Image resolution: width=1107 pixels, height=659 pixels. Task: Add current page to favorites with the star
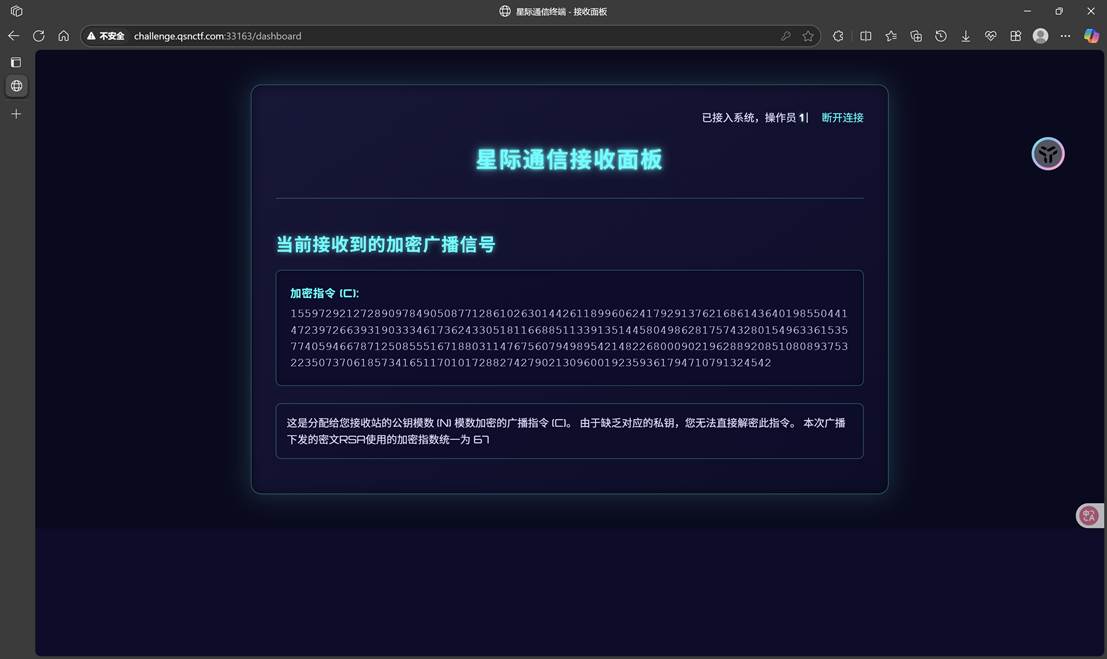click(x=808, y=36)
